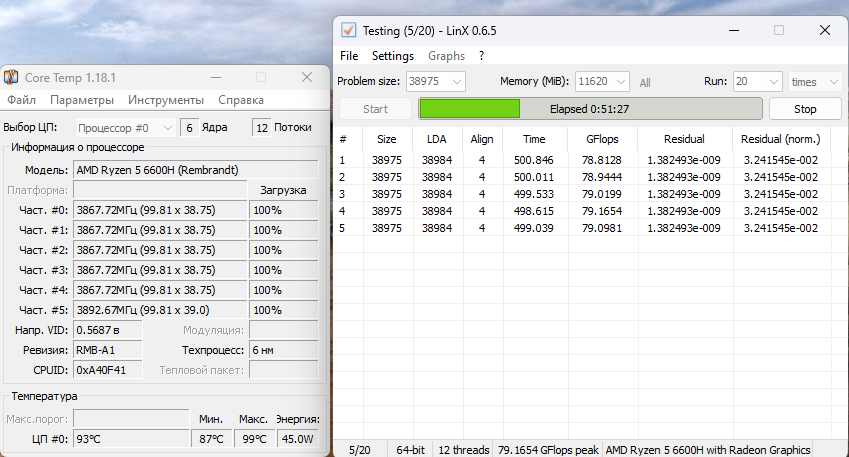This screenshot has width=849, height=457.
Task: Click the Elapsed progress bar
Action: 590,109
